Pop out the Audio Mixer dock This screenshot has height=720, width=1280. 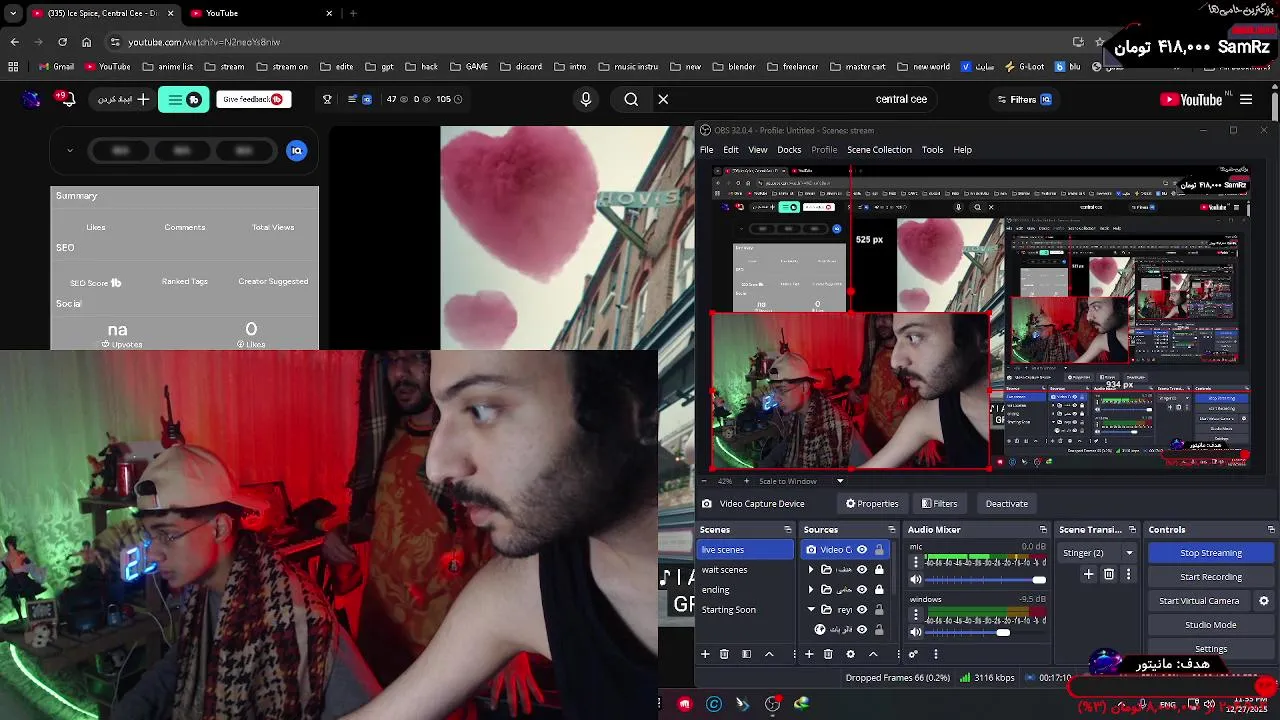pos(1043,530)
